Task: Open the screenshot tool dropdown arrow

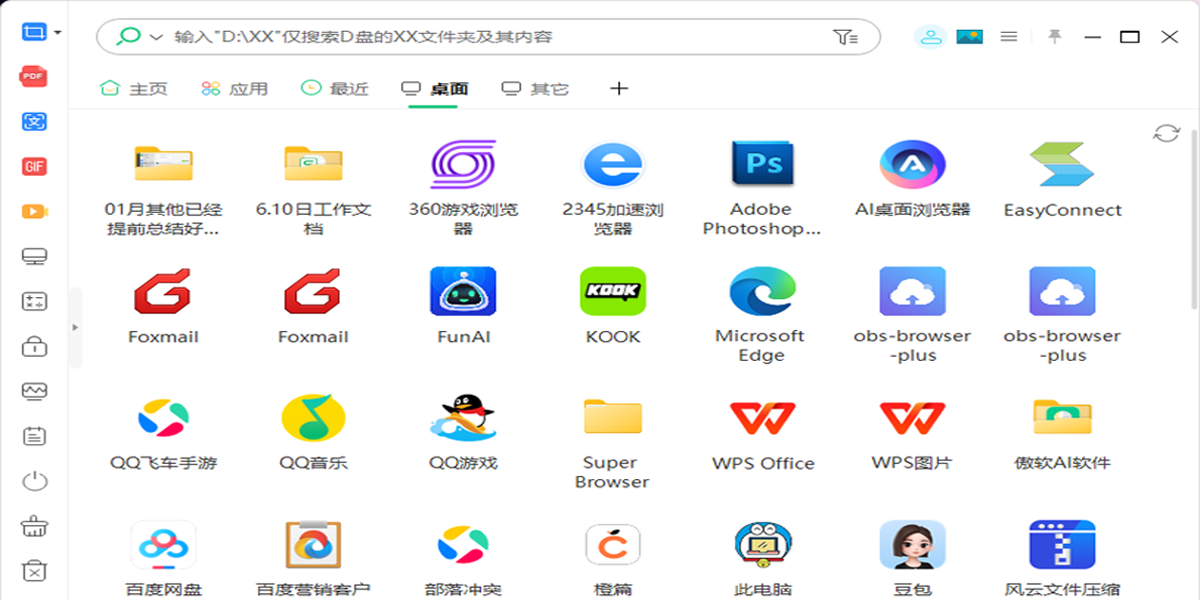Action: 58,33
